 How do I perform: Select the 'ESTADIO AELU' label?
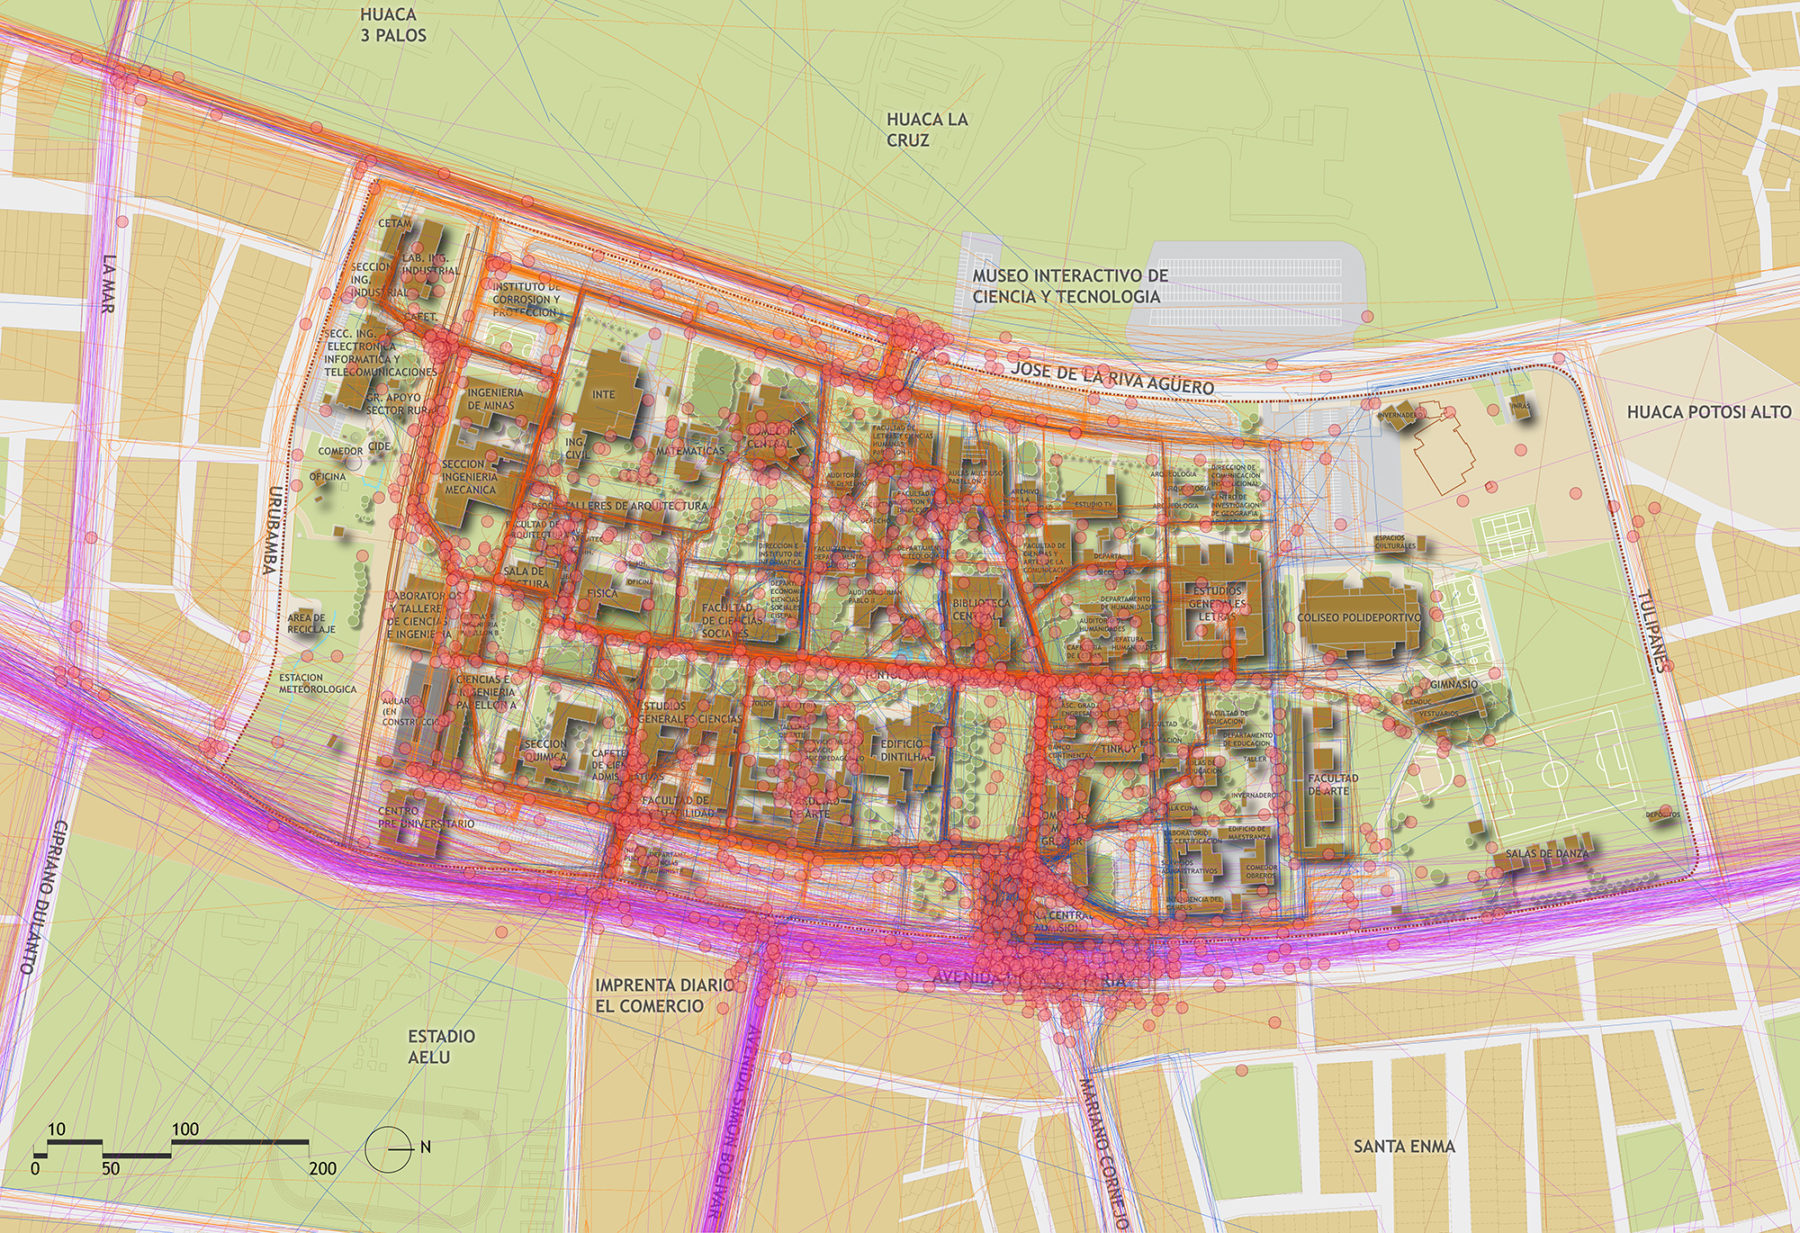[x=441, y=1046]
